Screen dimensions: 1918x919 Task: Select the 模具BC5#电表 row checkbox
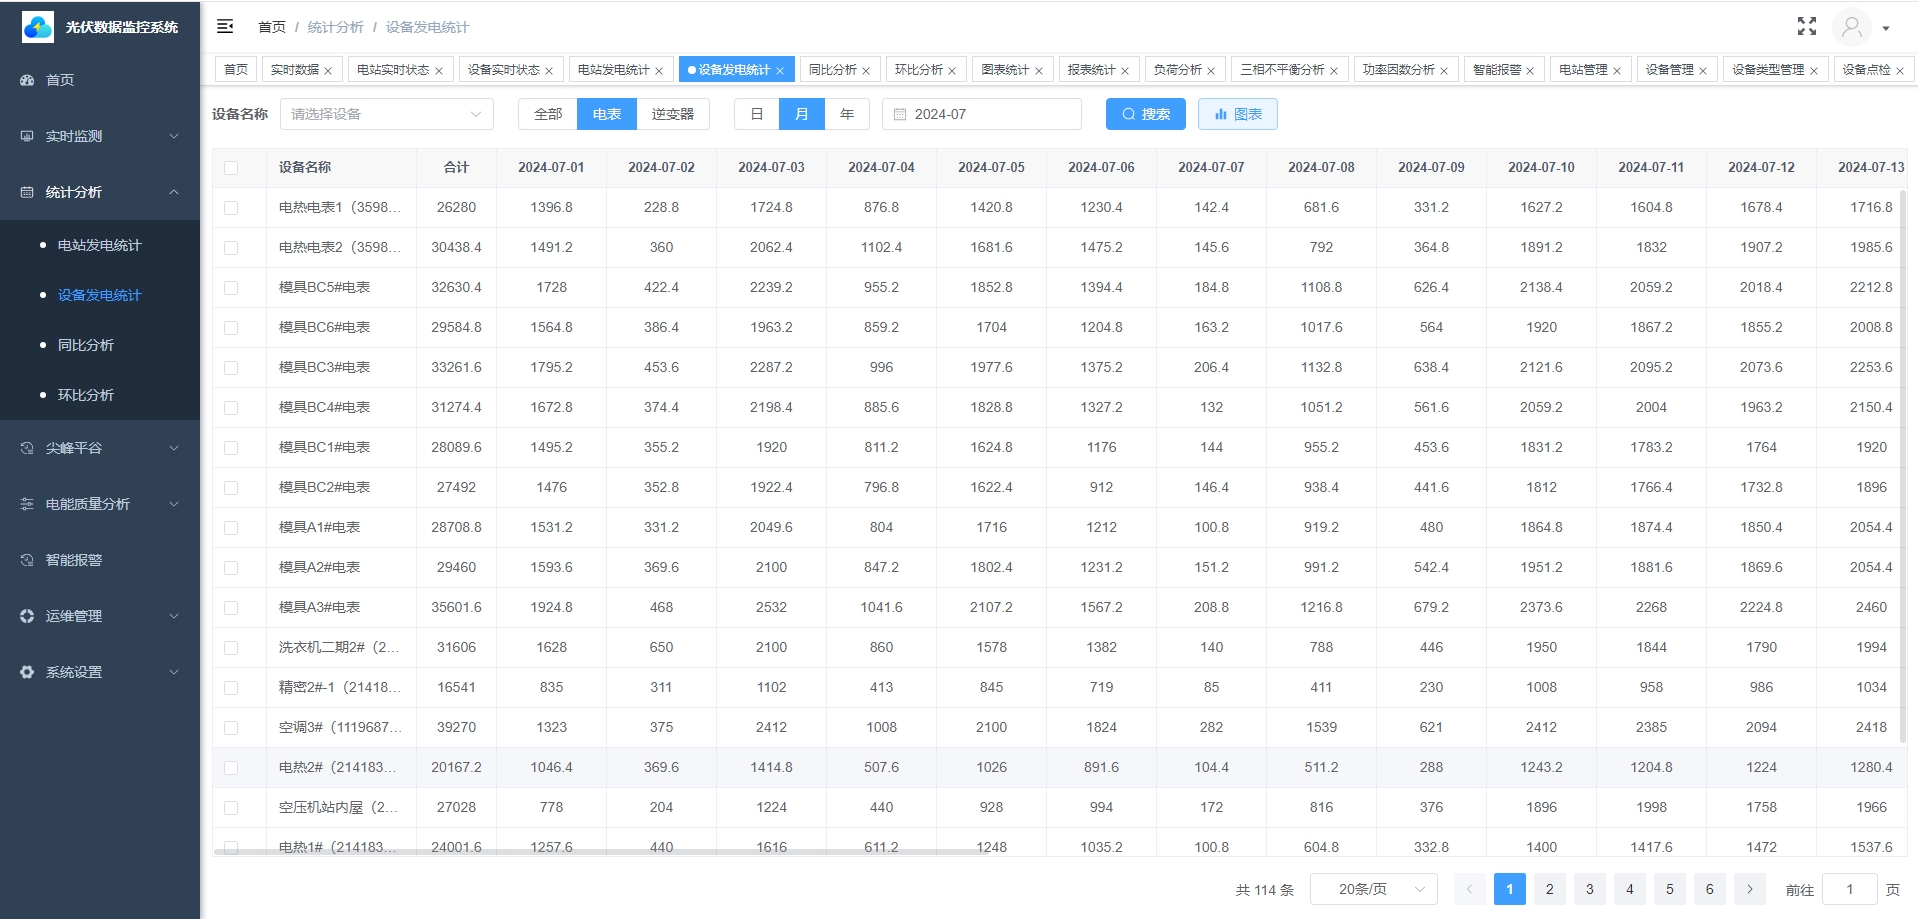pos(231,288)
